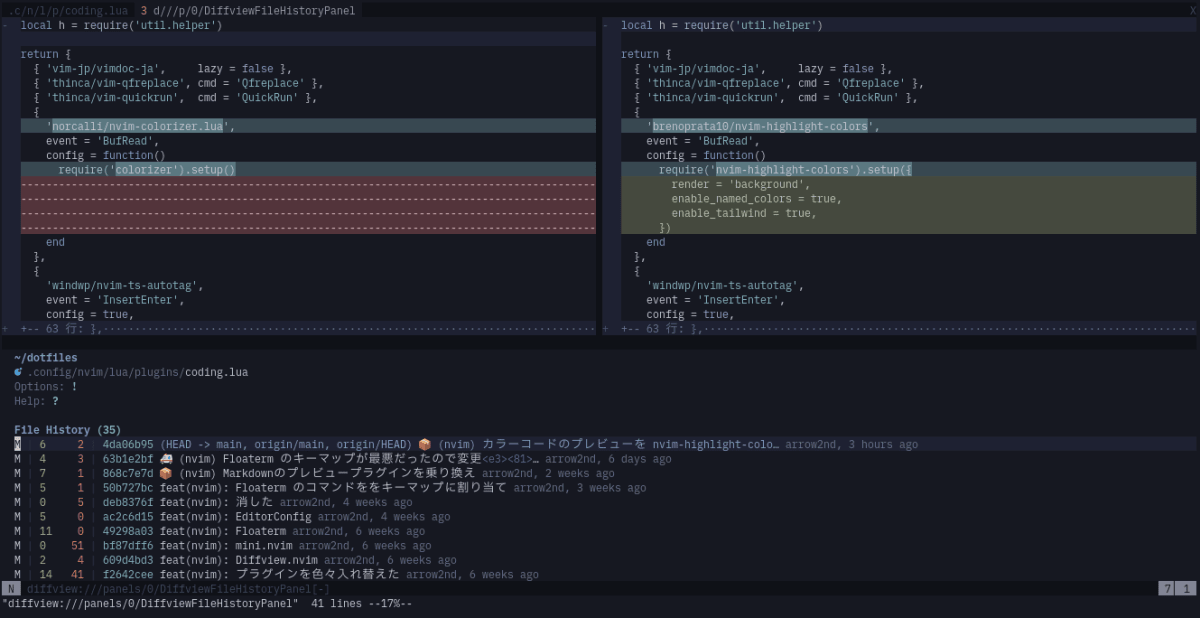Viewport: 1200px width, 618px height.
Task: Click the ambulance emoji in commit 63b1e2bf row
Action: coord(166,459)
